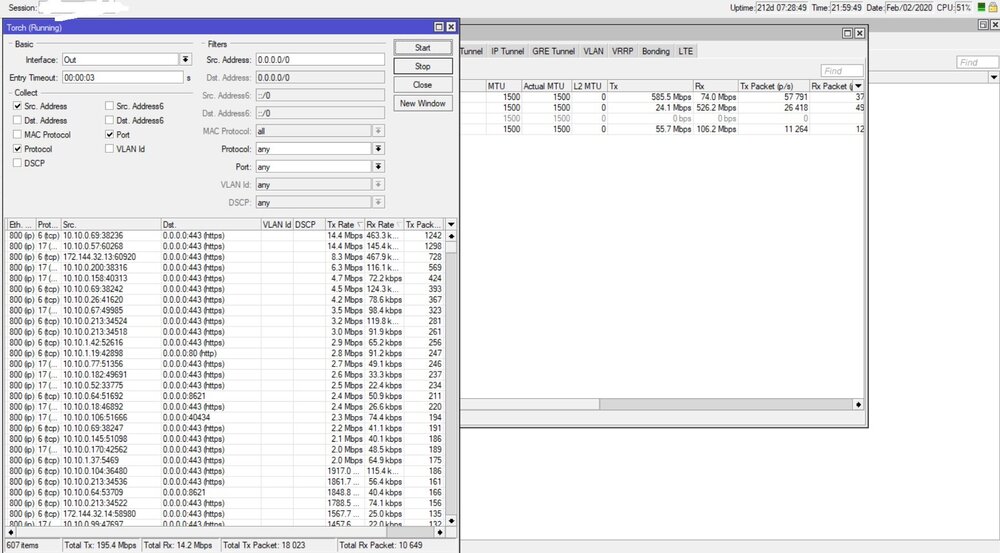Image resolution: width=1000 pixels, height=553 pixels.
Task: Click the Tunnel tab in interface window
Action: (472, 51)
